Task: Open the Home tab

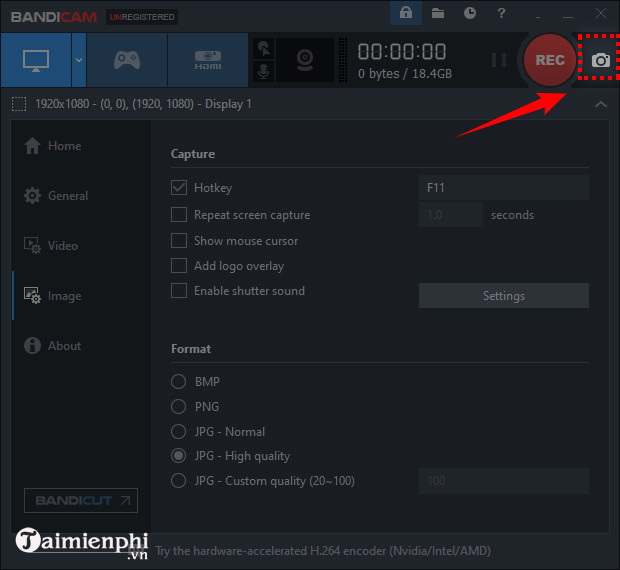Action: pos(53,146)
